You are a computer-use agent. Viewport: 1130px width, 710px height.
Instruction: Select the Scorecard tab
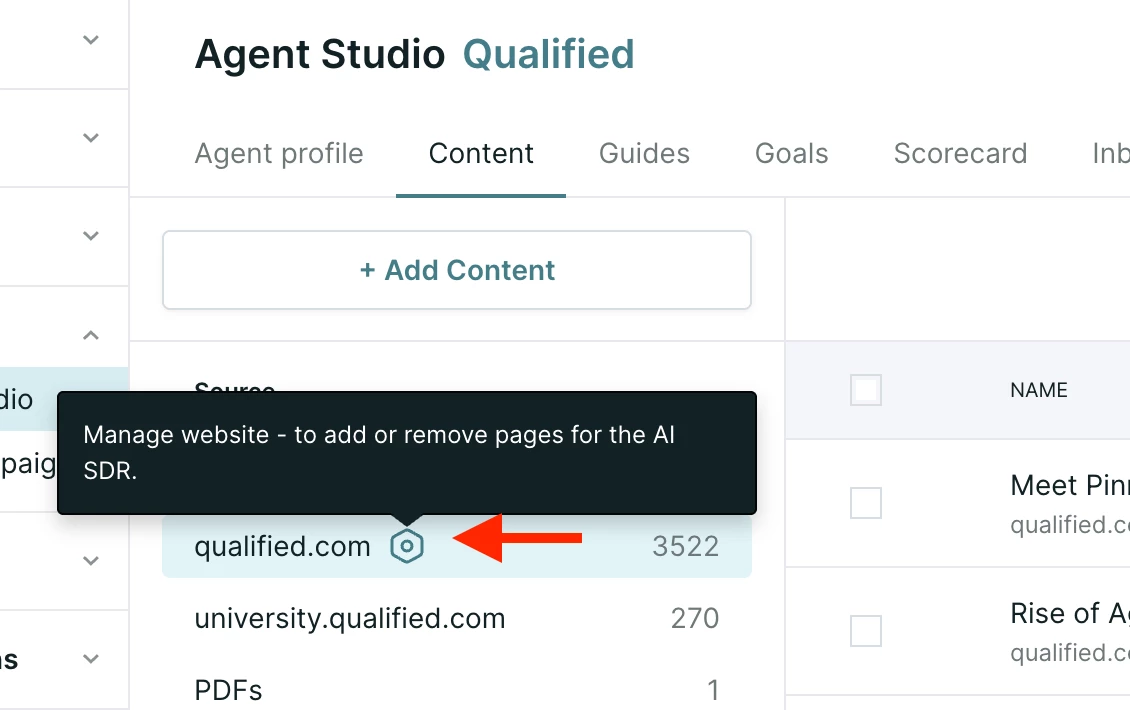click(960, 154)
